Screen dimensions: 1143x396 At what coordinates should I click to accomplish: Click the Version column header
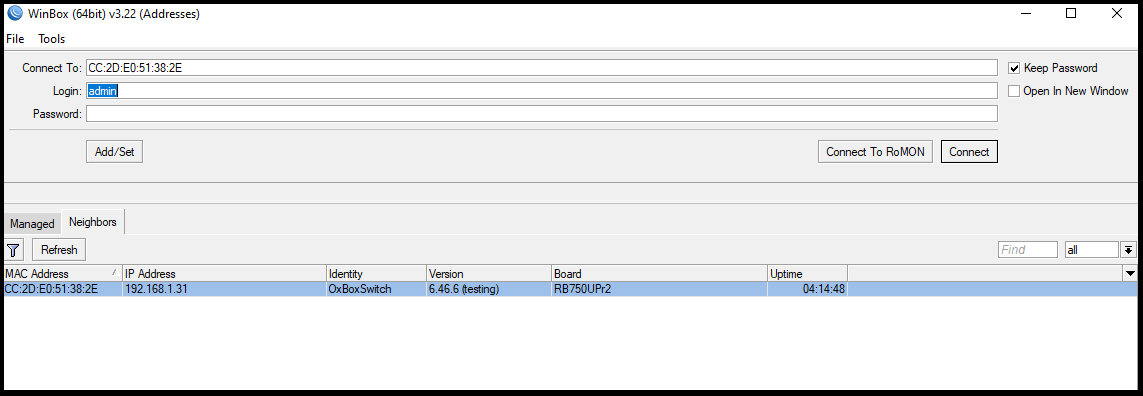click(x=488, y=273)
